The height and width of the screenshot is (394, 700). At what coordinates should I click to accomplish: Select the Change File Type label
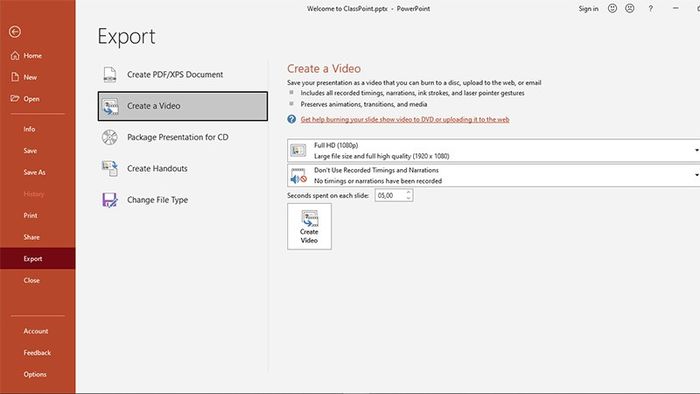tap(158, 200)
